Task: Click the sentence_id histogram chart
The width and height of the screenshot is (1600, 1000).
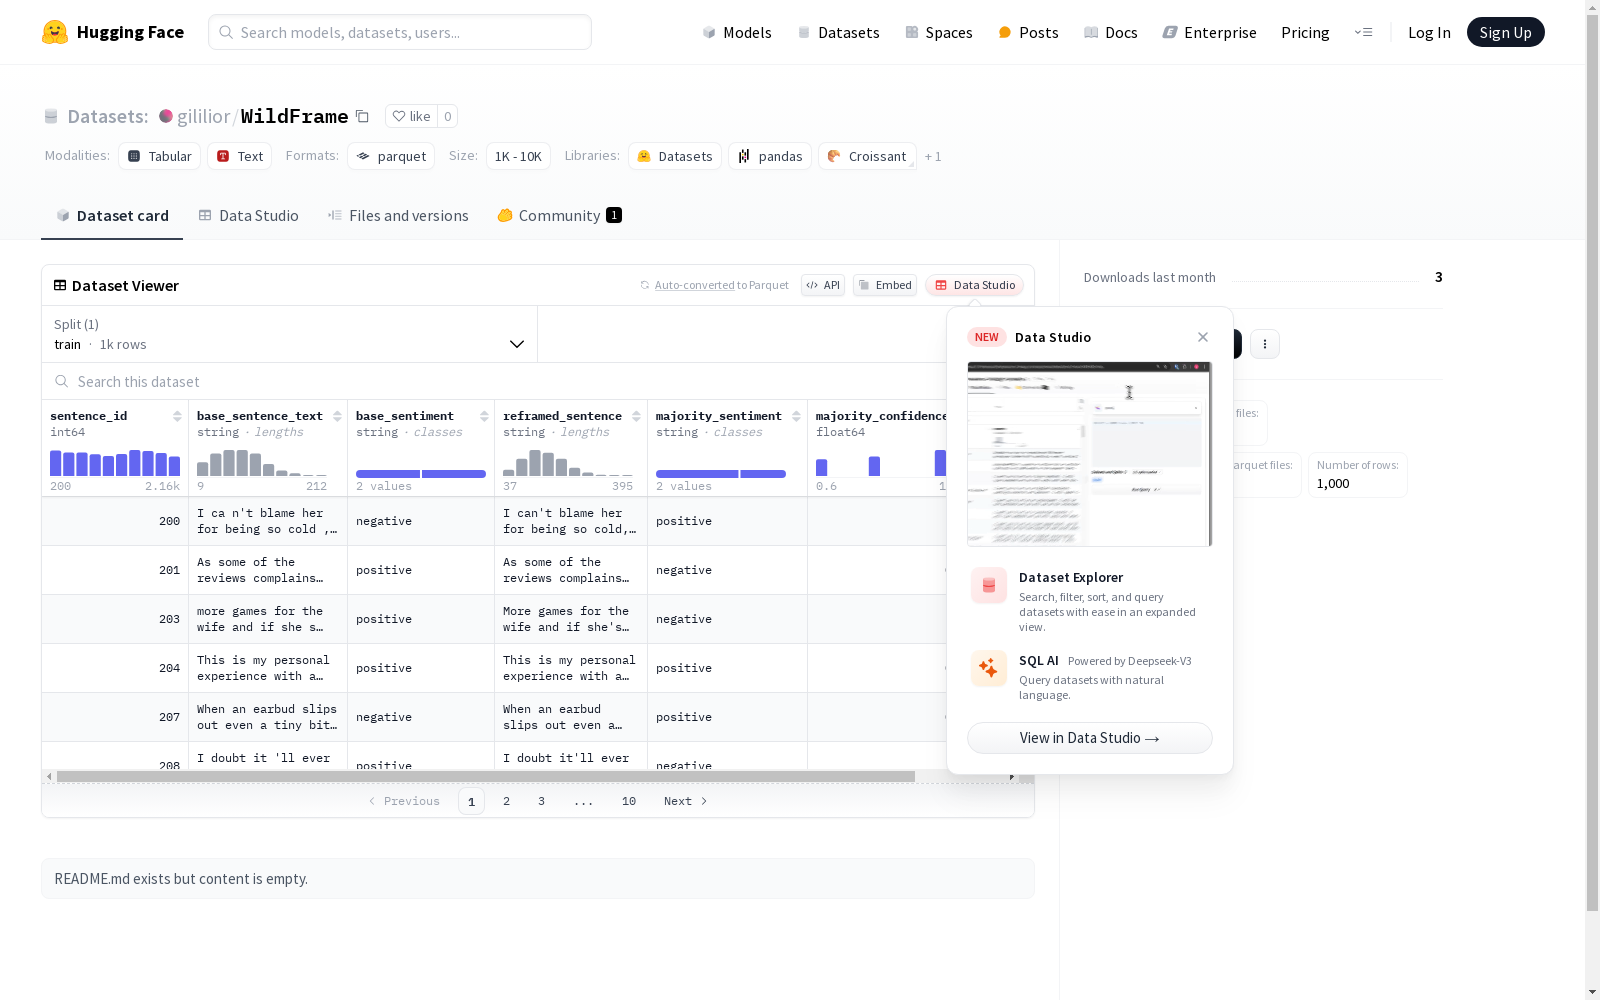Action: (x=115, y=462)
